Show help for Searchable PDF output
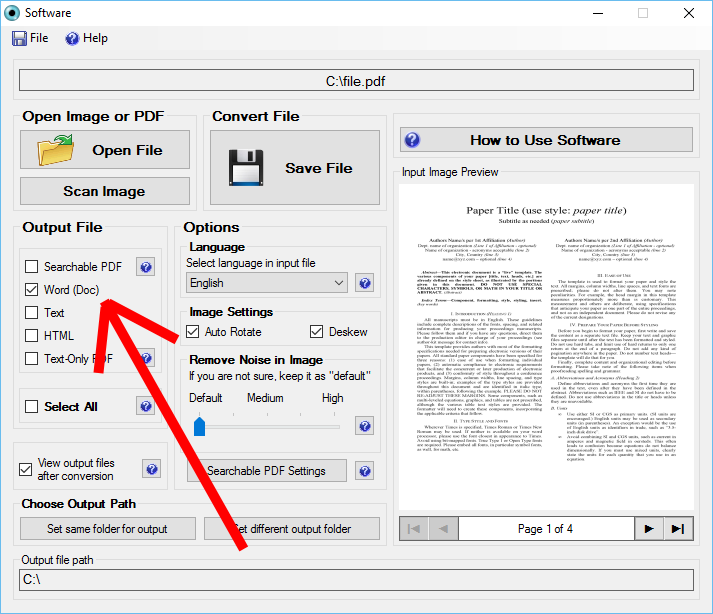This screenshot has height=614, width=713. coord(146,267)
